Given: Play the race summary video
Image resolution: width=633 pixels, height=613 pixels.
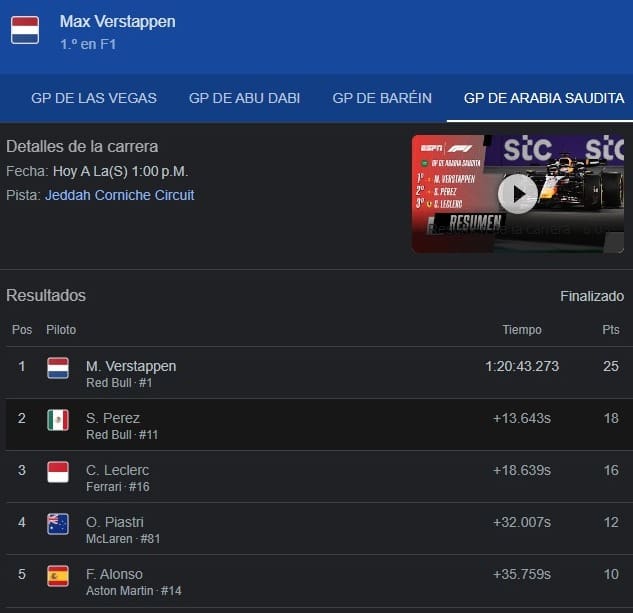Looking at the screenshot, I should coord(517,193).
